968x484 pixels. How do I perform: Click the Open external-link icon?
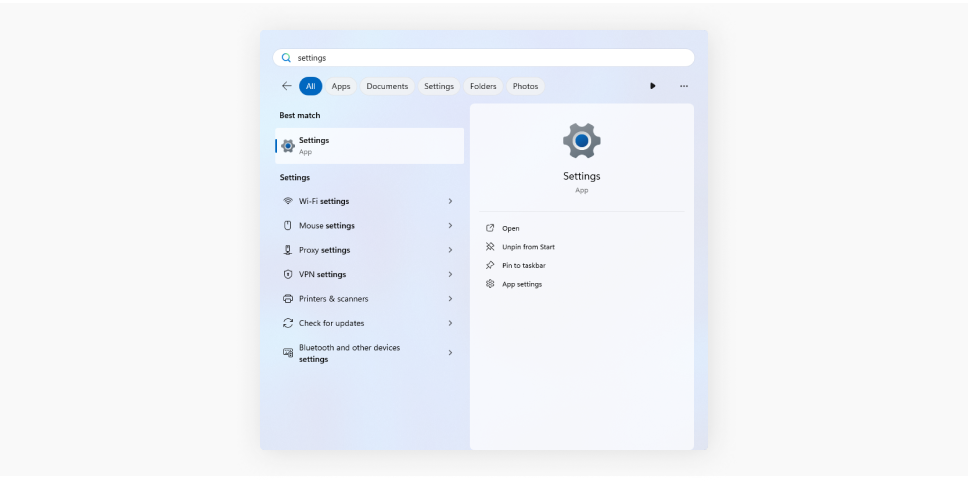point(490,228)
